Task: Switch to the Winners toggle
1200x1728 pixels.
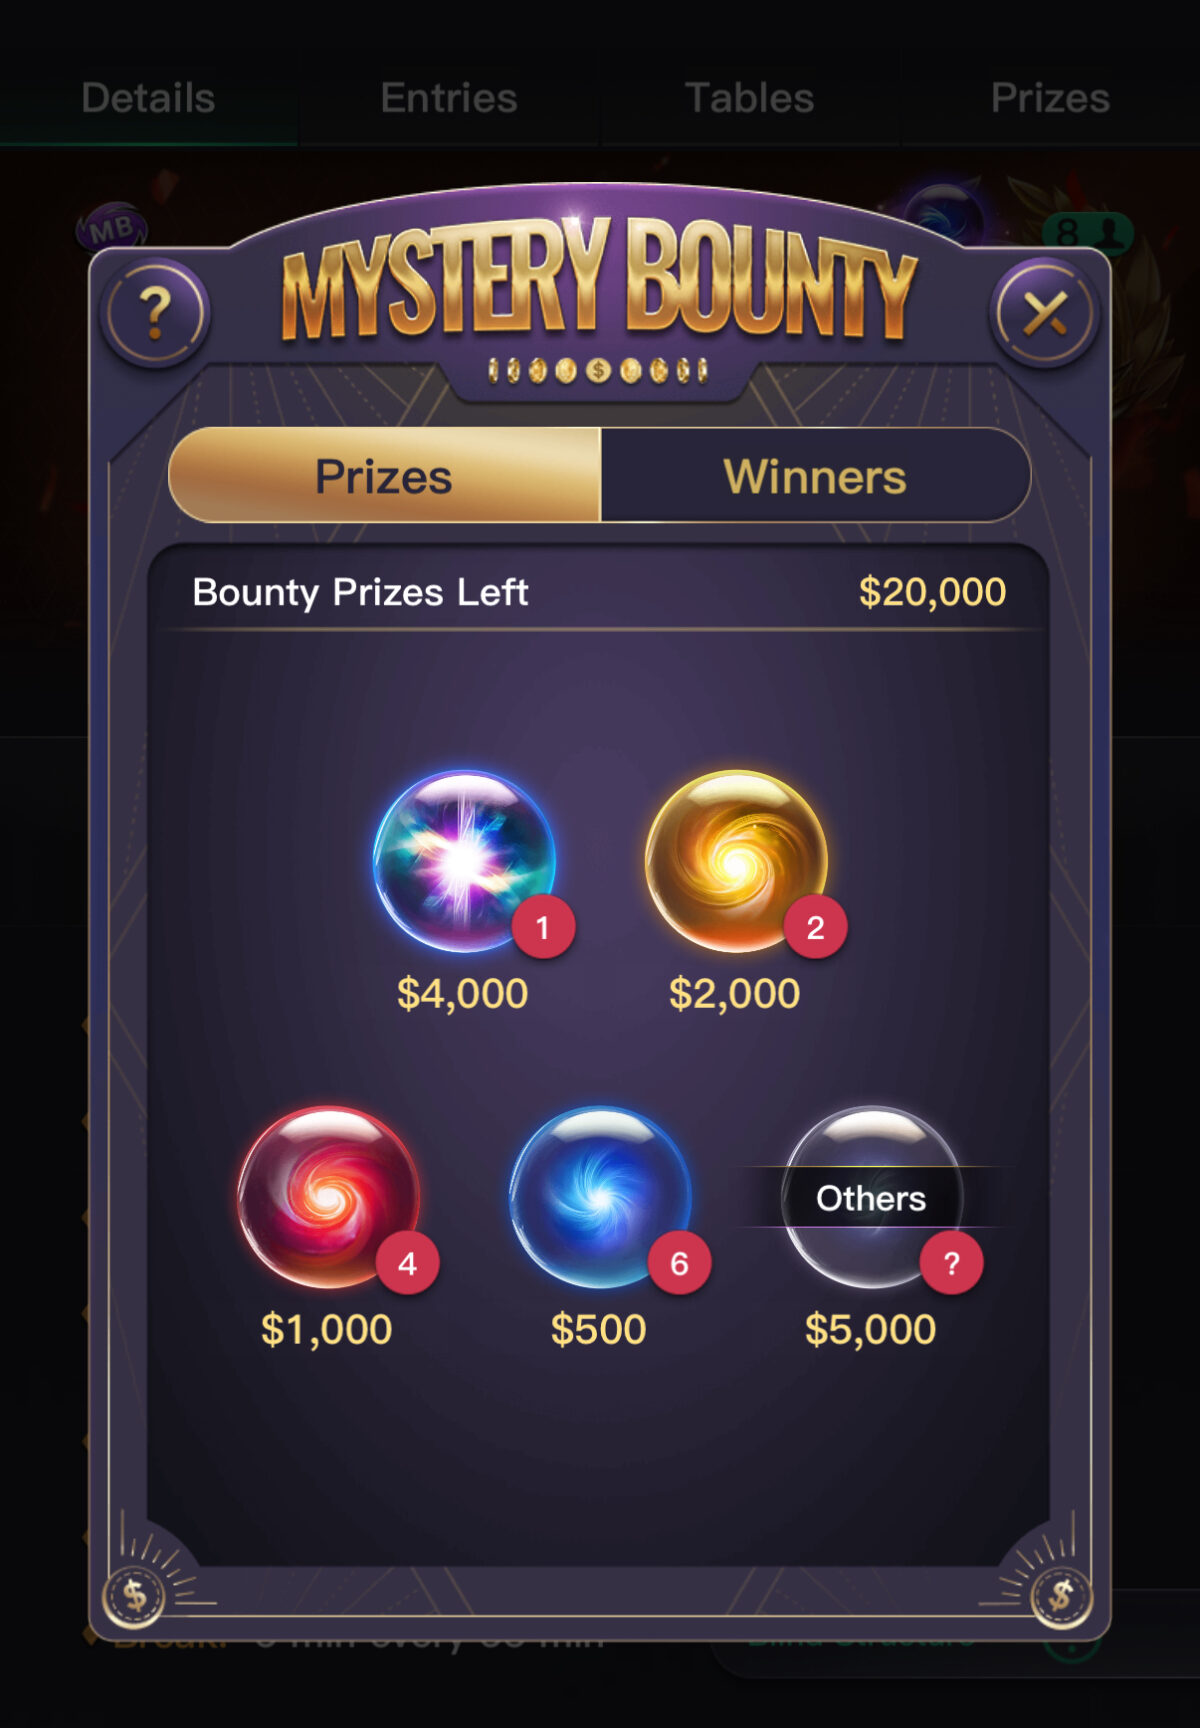Action: (x=815, y=476)
